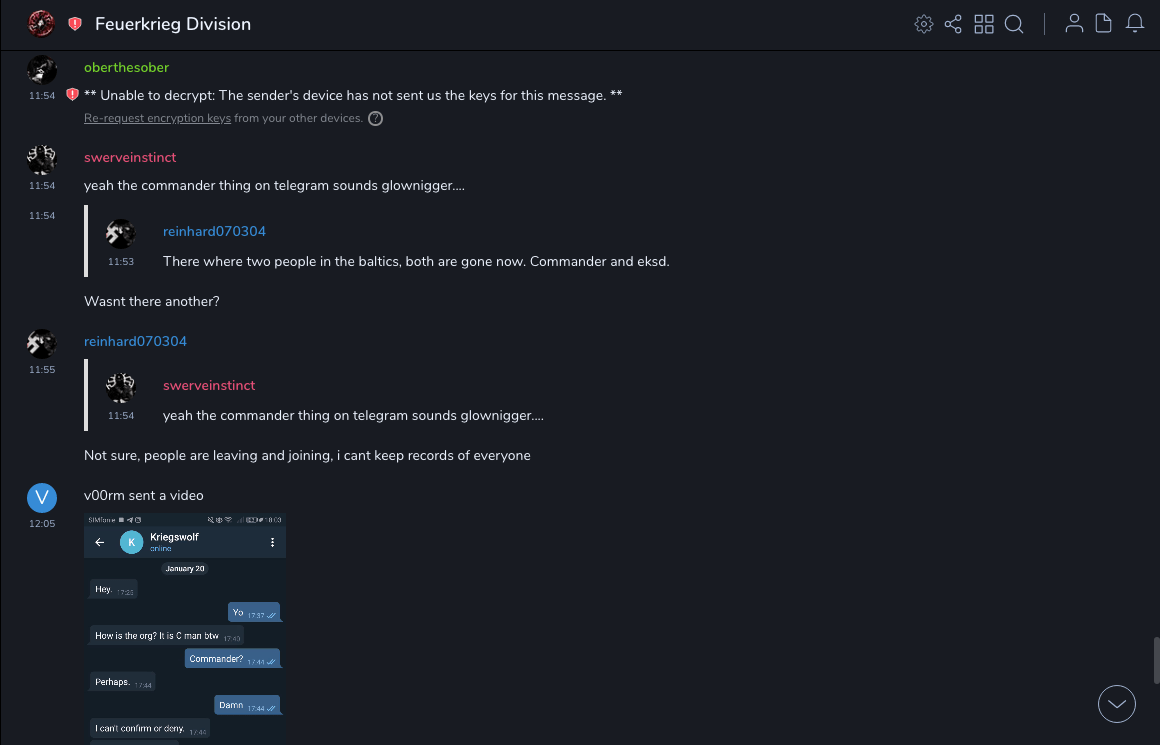Show the room members list icon
1160x745 pixels.
(x=1074, y=24)
